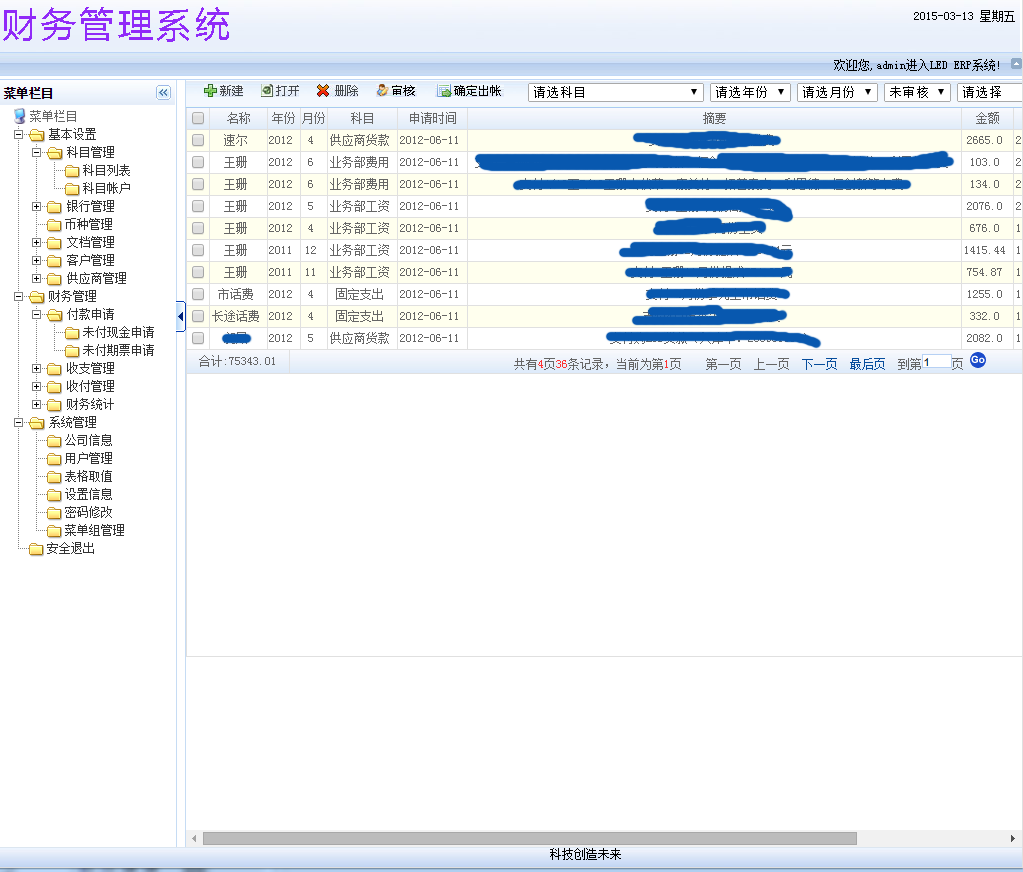Open 未付现金申请 in the menu tree
Screen dimensions: 1023x872
point(117,333)
